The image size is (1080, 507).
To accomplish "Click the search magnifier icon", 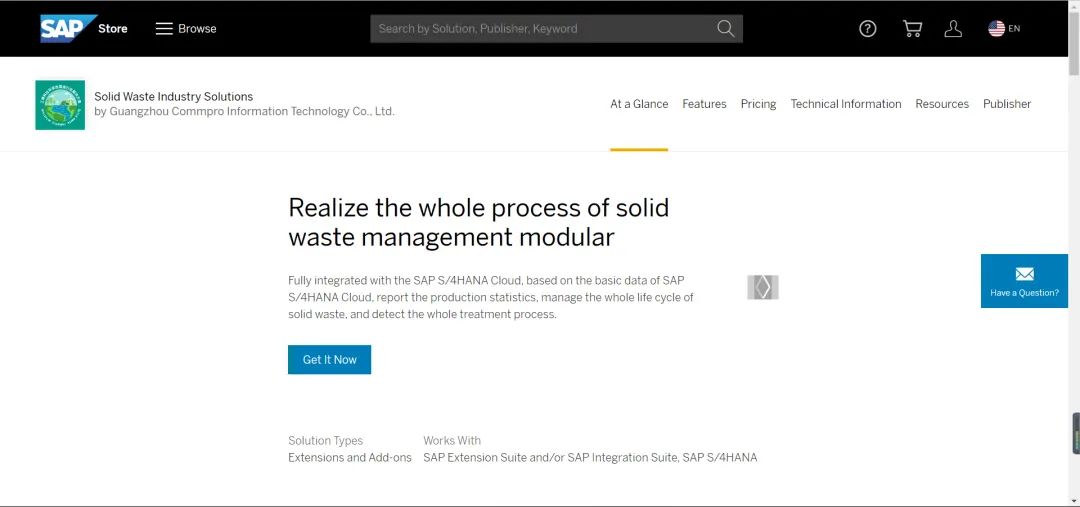I will pos(725,28).
